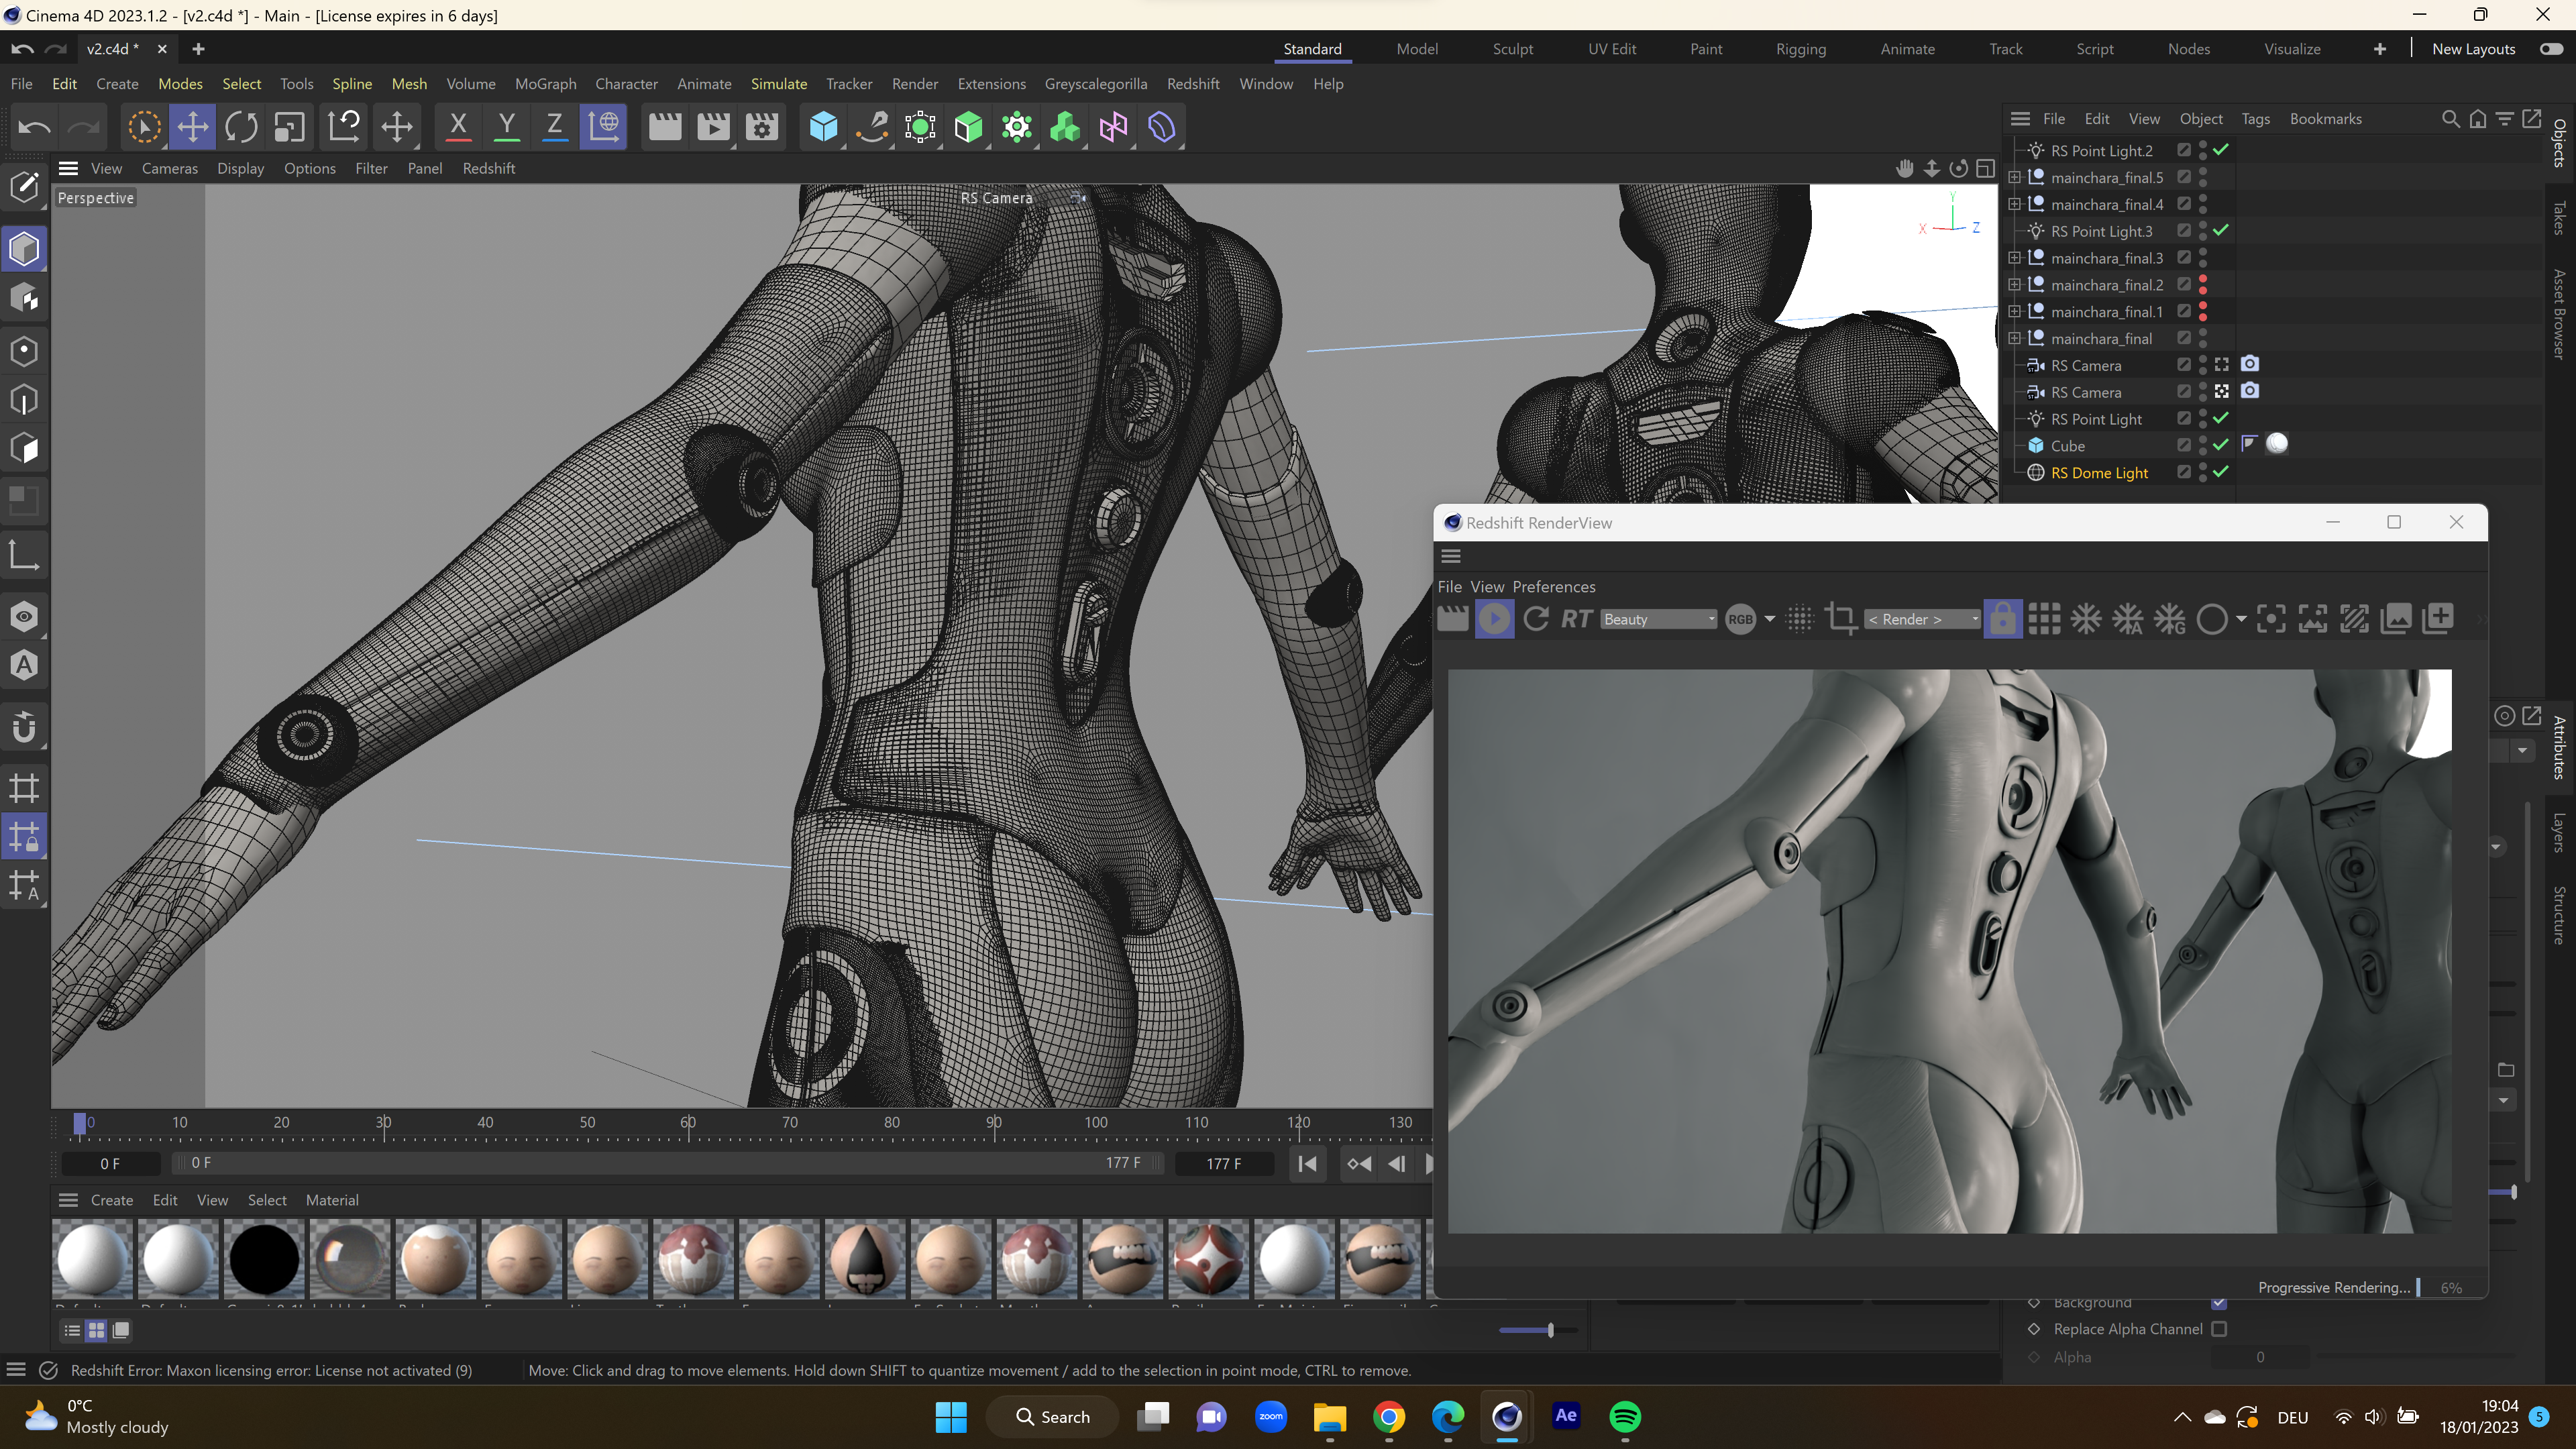Add a Cube primitive object
2576x1449 pixels.
823,127
